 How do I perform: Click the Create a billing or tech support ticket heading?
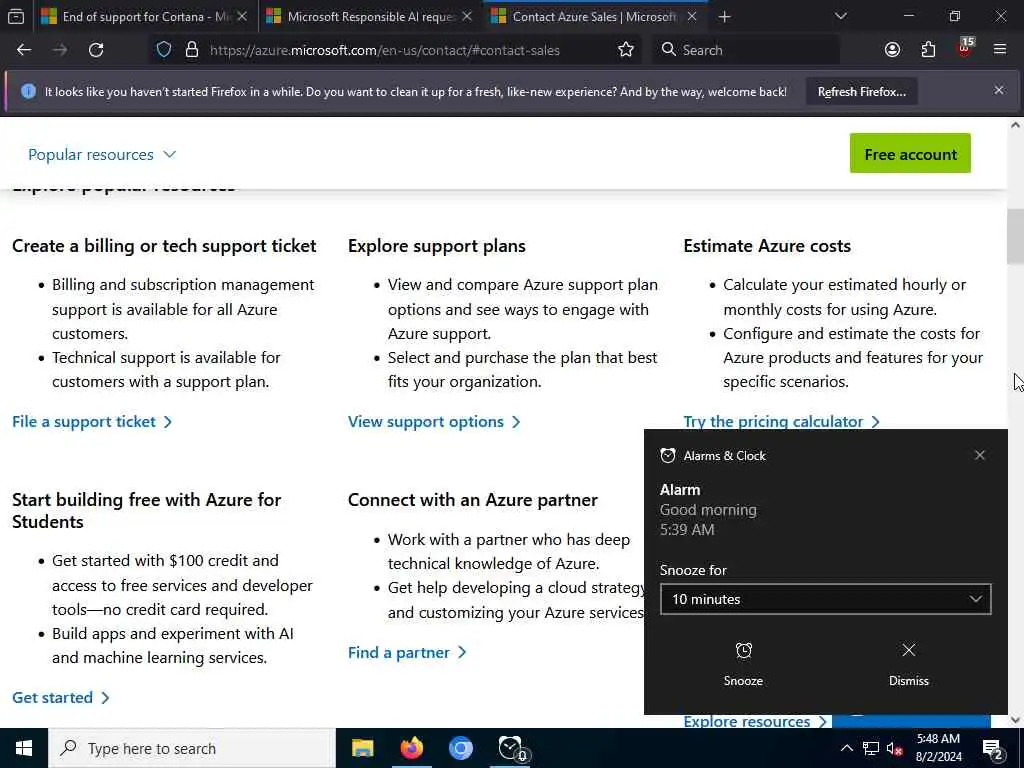pyautogui.click(x=164, y=246)
